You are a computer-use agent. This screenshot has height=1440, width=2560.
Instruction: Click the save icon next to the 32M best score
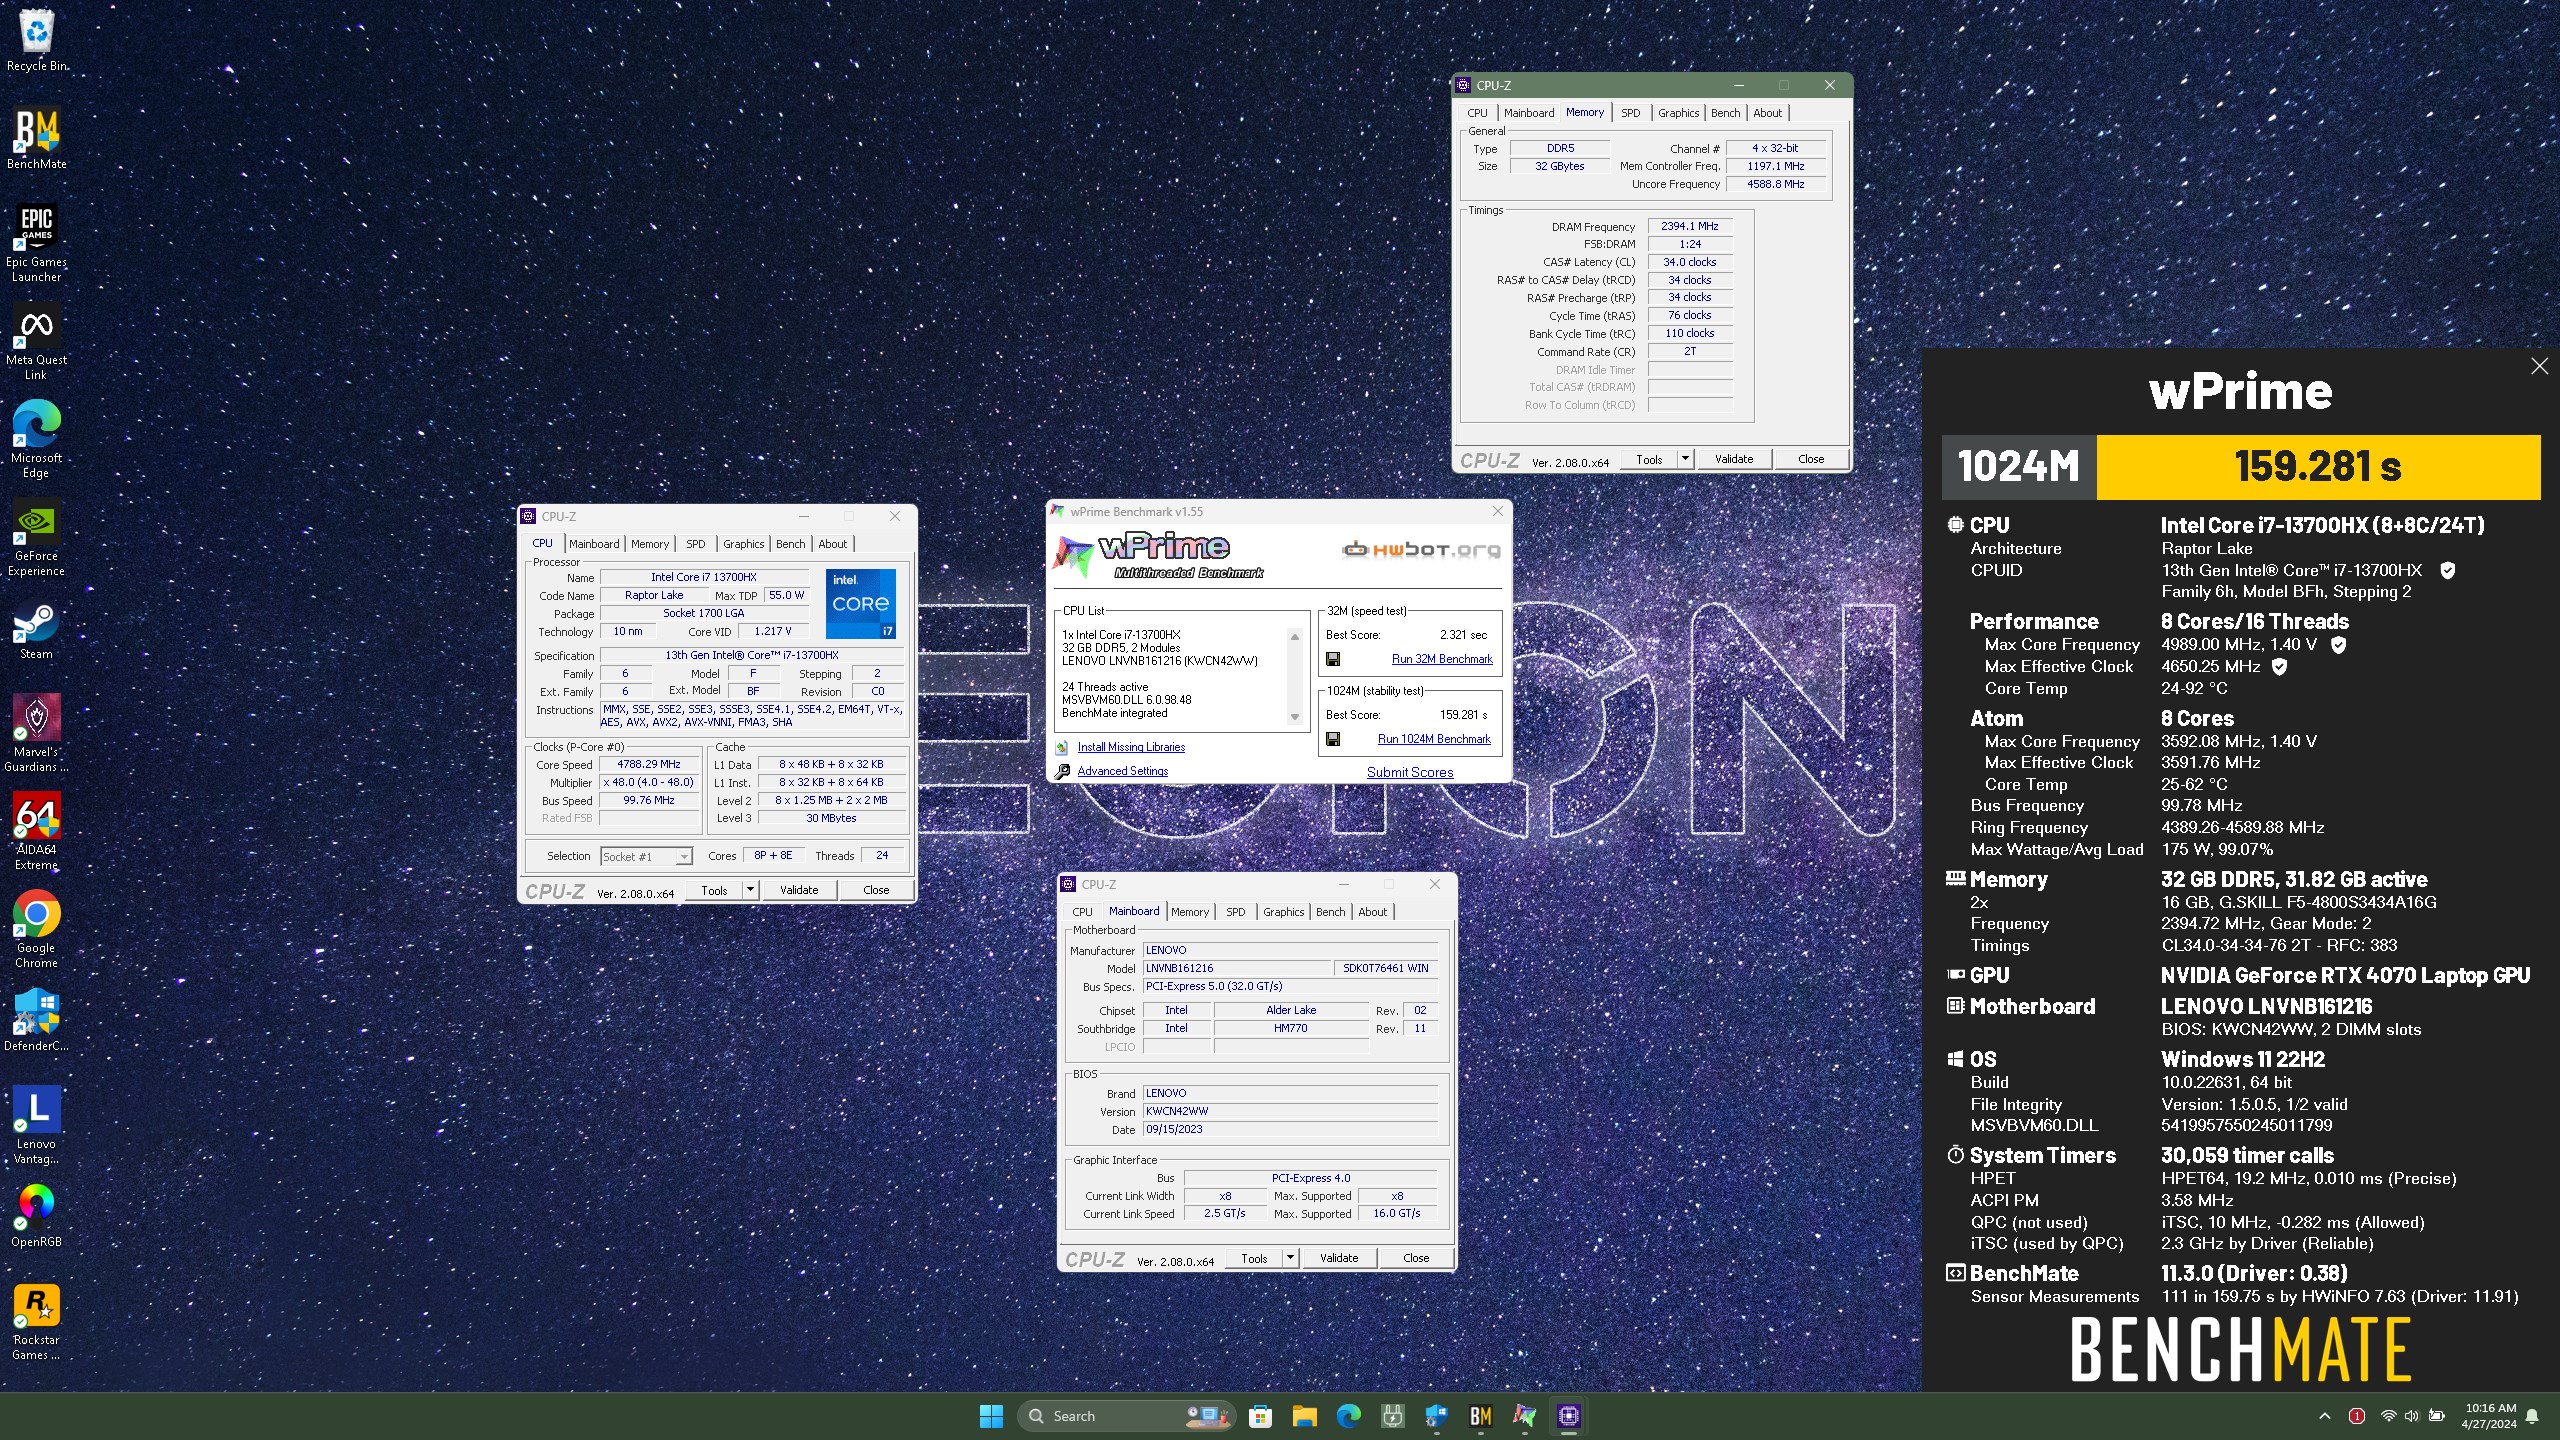click(1333, 659)
